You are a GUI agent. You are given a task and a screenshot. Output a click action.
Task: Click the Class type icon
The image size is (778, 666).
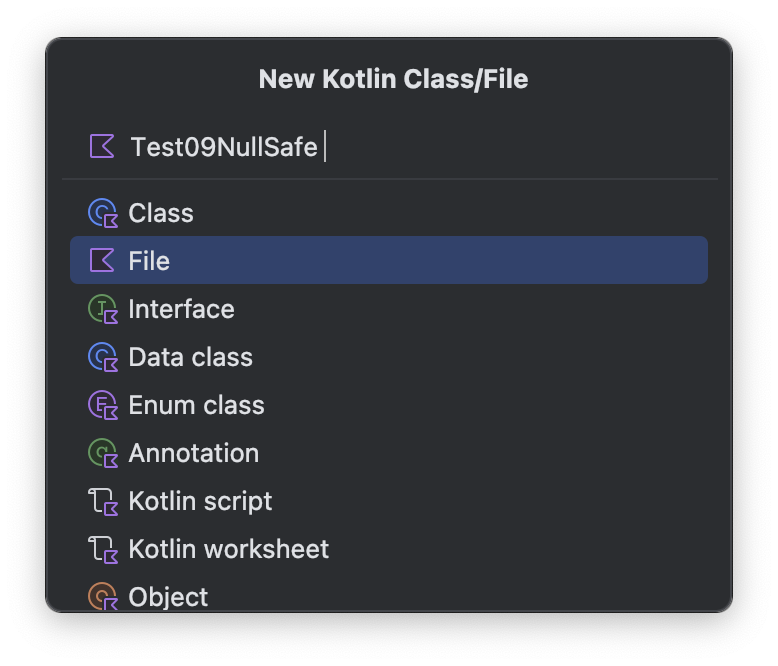click(103, 213)
